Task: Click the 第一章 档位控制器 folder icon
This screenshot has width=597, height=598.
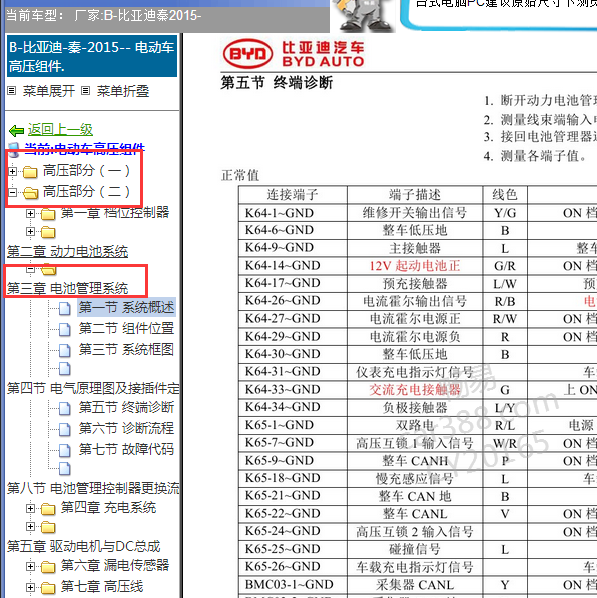Action: (48, 214)
